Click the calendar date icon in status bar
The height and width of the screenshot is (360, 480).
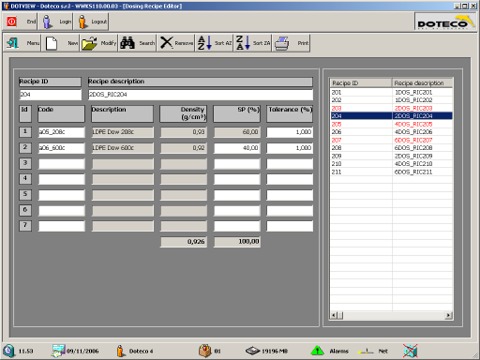(58, 351)
